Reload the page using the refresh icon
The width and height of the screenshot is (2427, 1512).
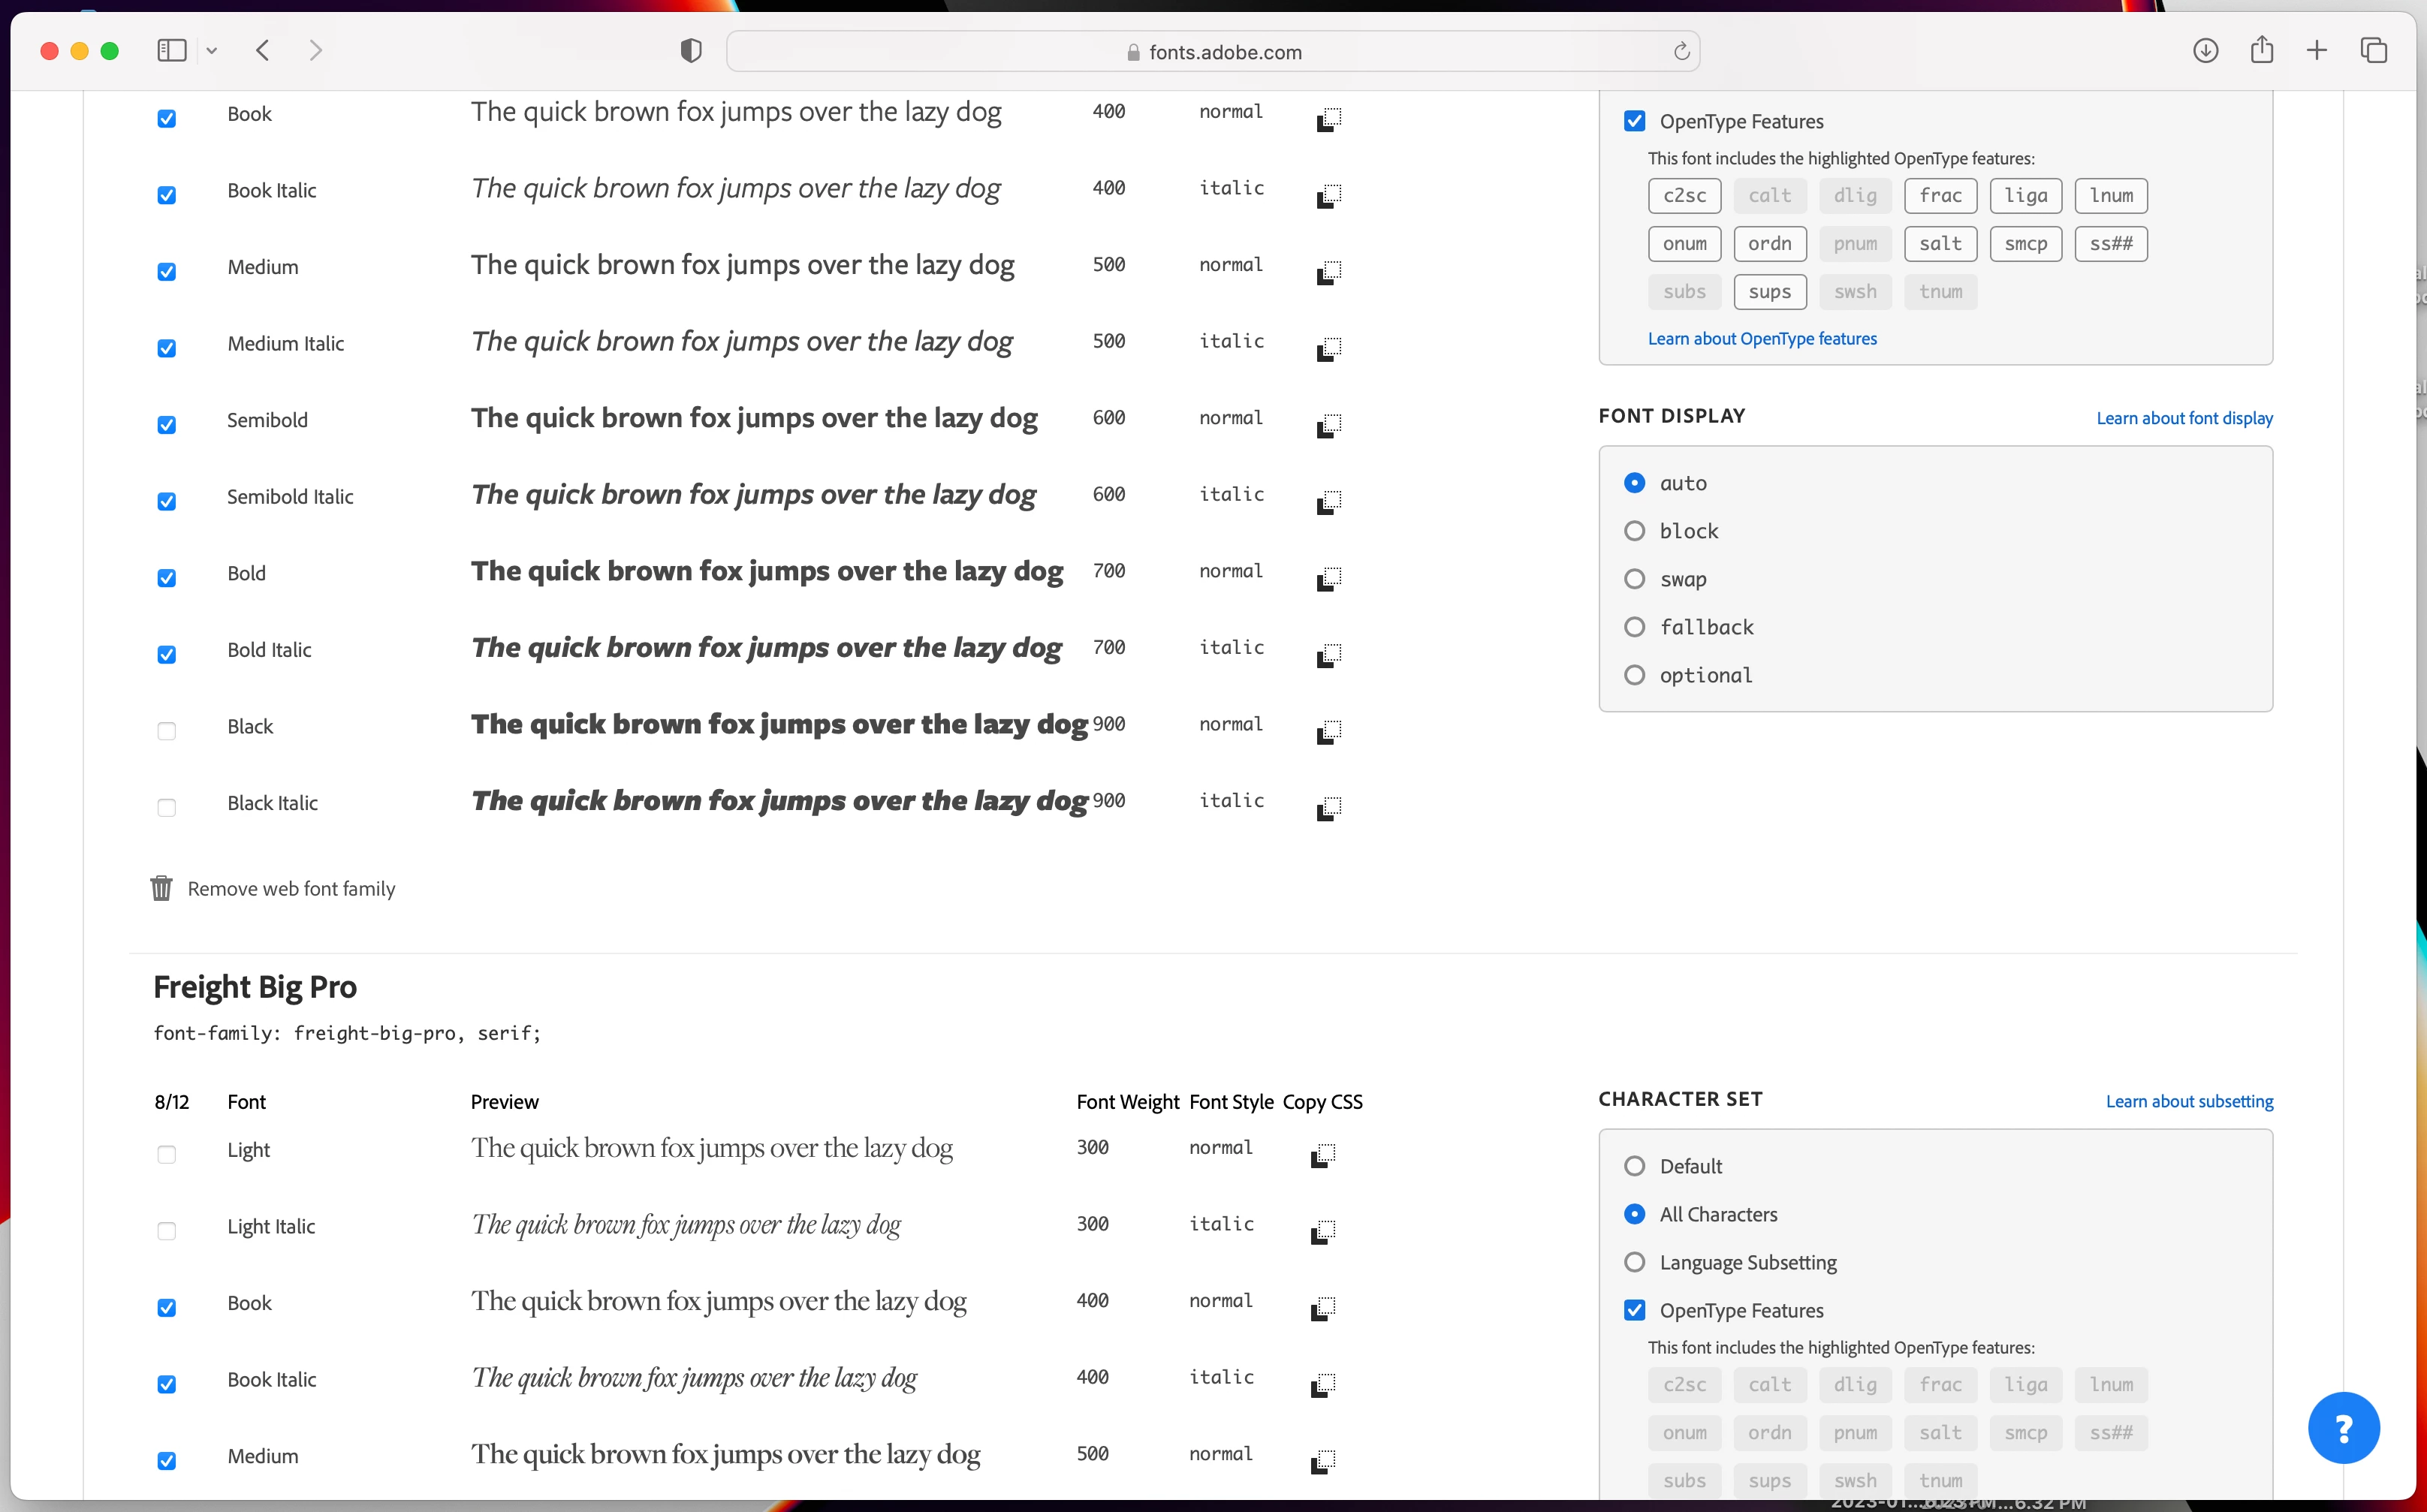pos(1681,51)
